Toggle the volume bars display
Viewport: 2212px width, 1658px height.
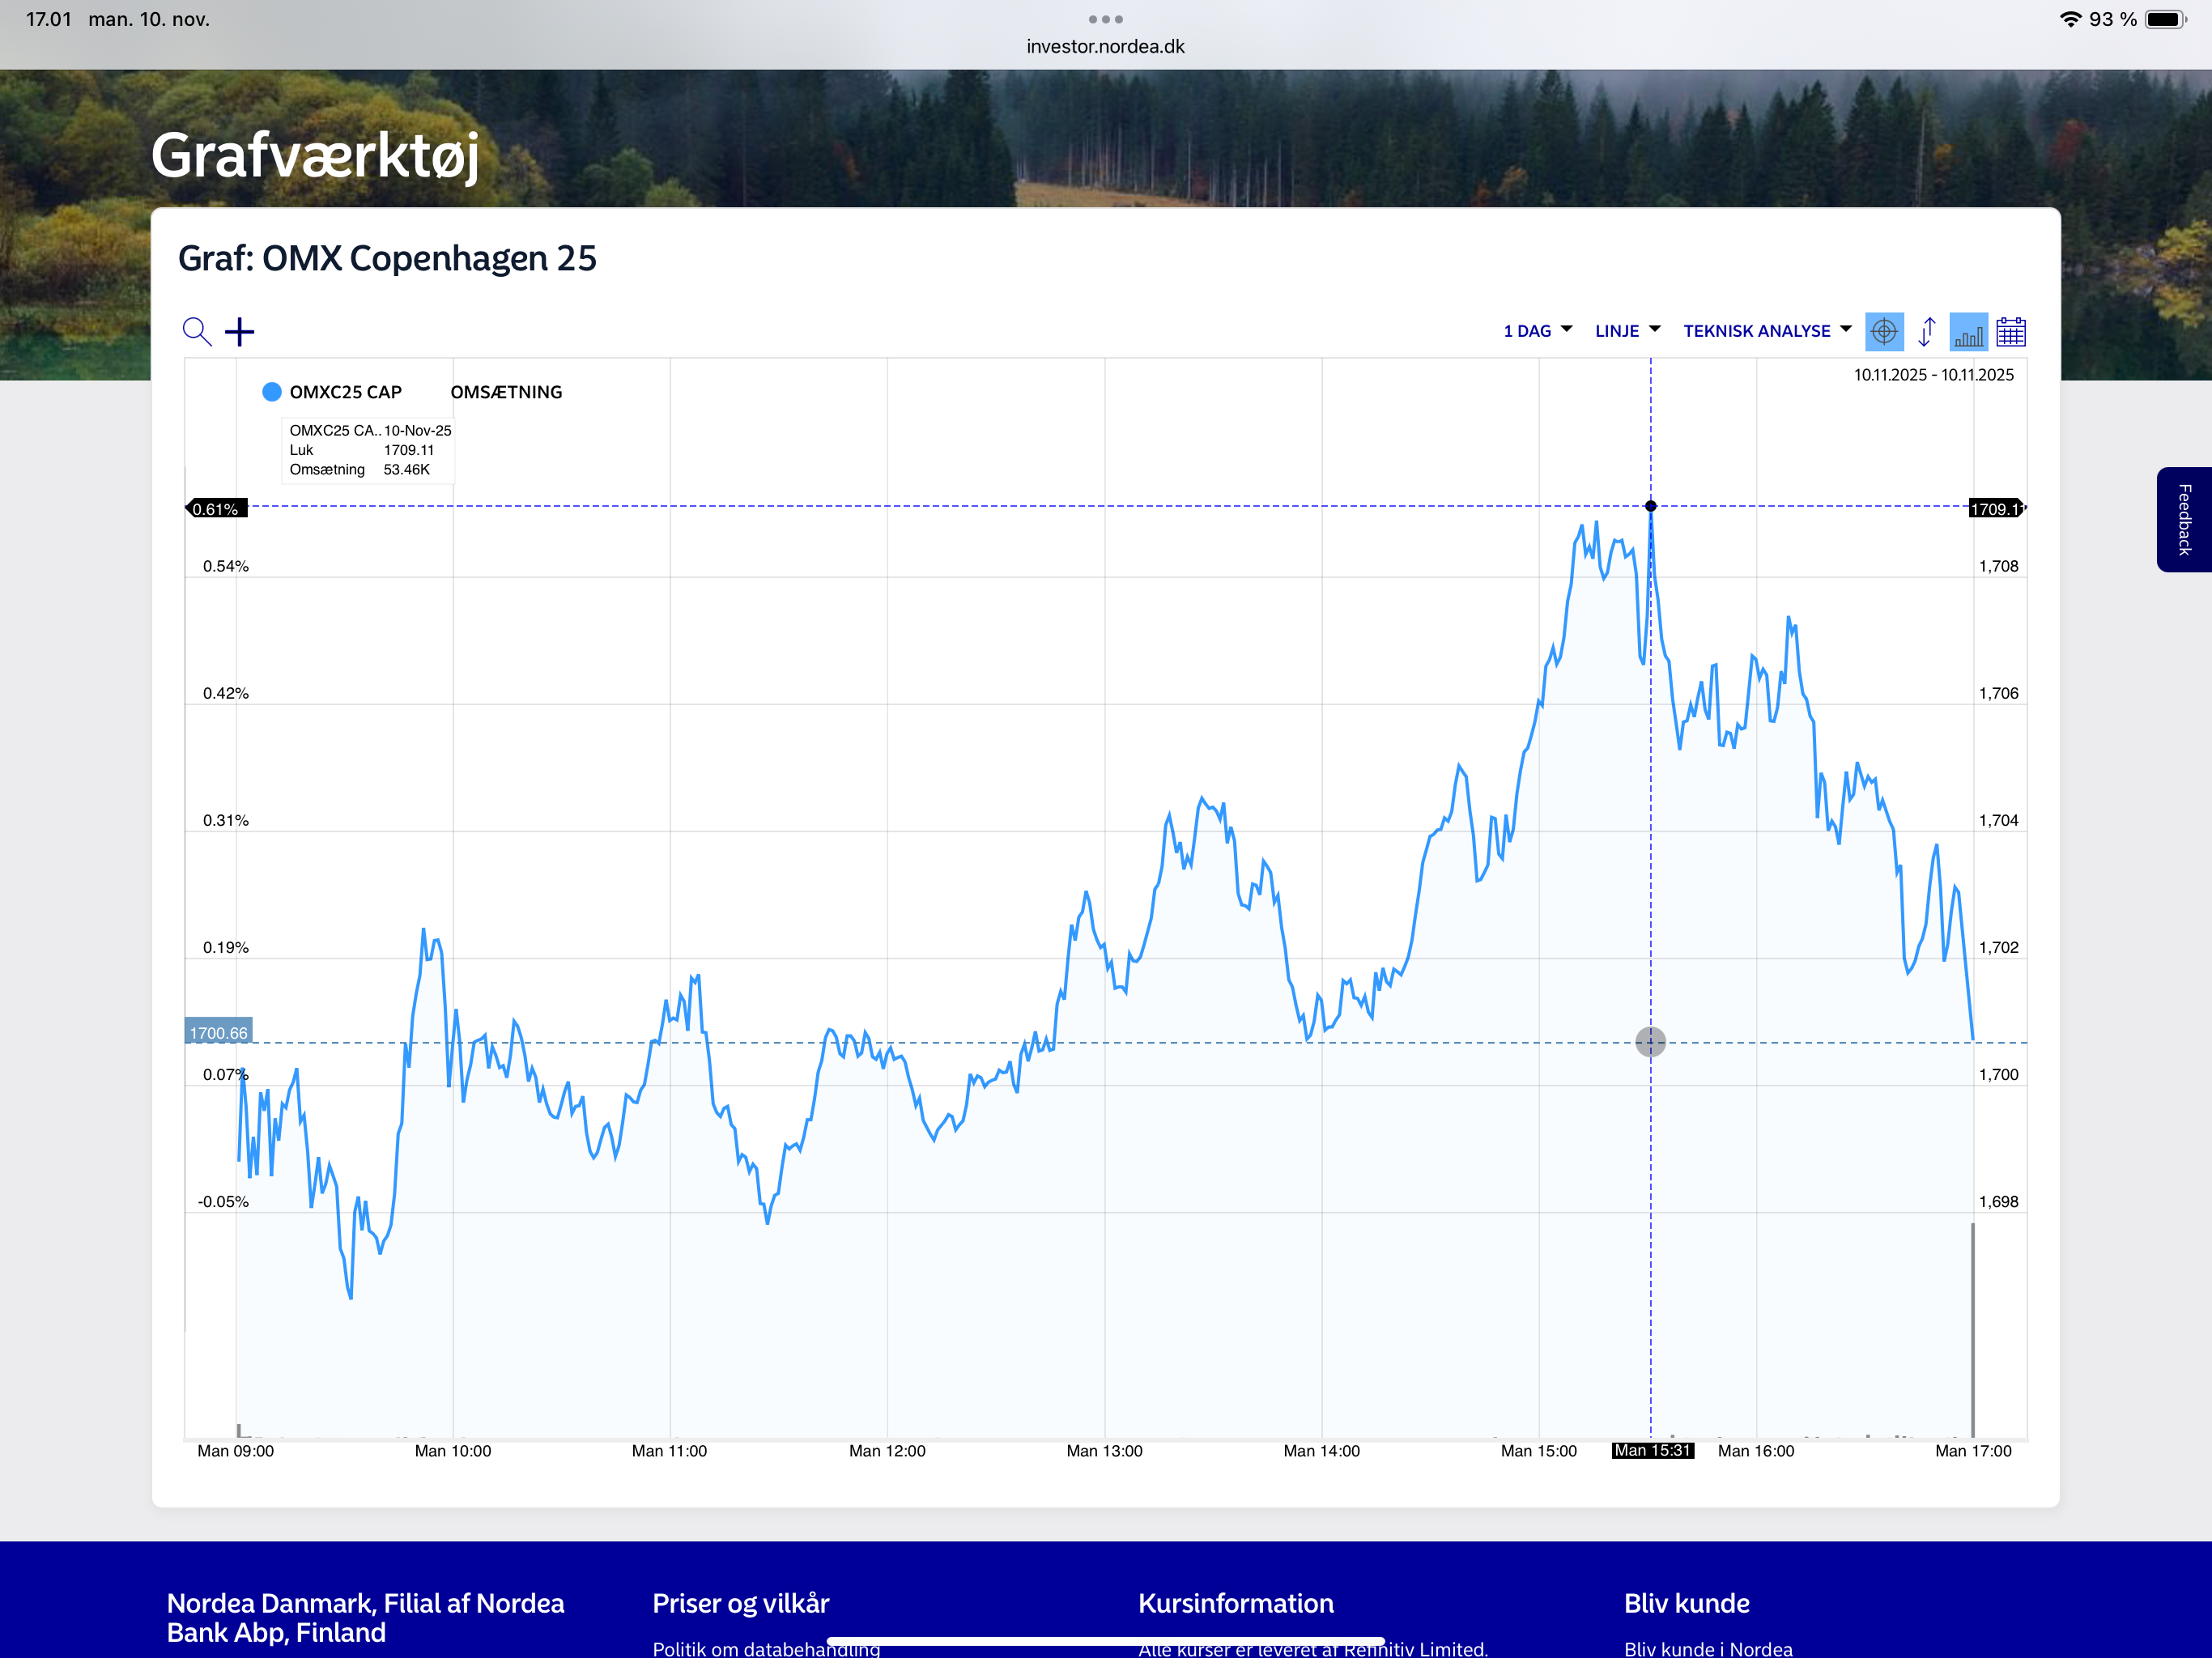[x=1969, y=331]
